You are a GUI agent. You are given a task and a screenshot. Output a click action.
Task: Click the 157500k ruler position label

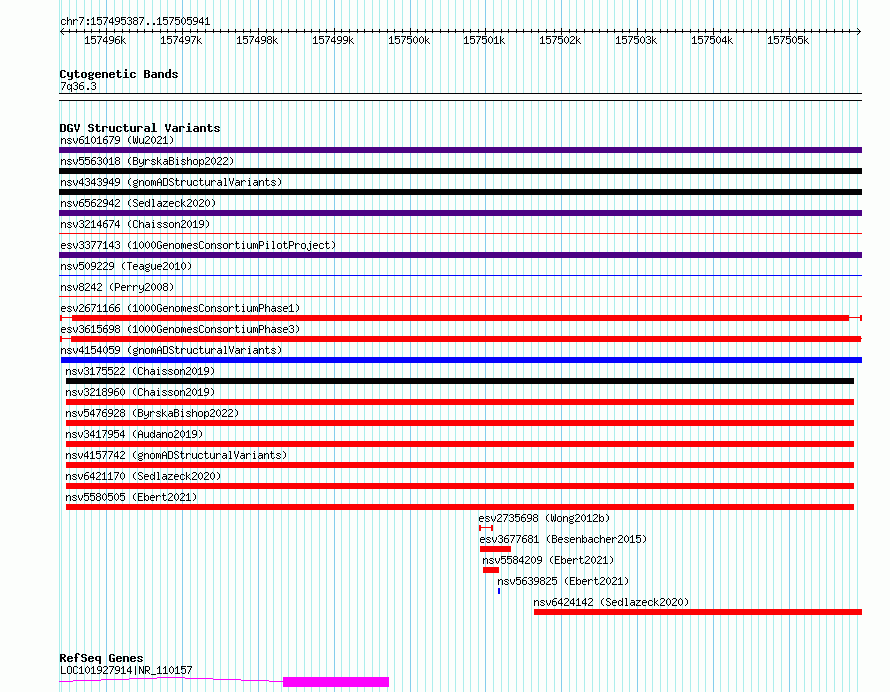[409, 40]
